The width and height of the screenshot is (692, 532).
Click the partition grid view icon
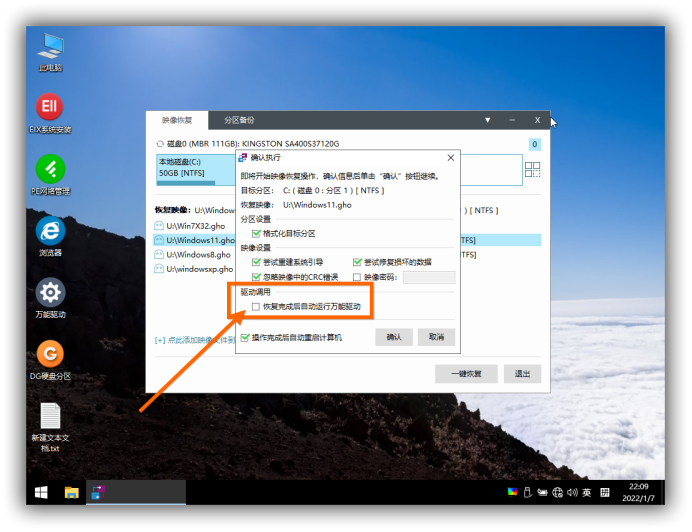tap(533, 170)
